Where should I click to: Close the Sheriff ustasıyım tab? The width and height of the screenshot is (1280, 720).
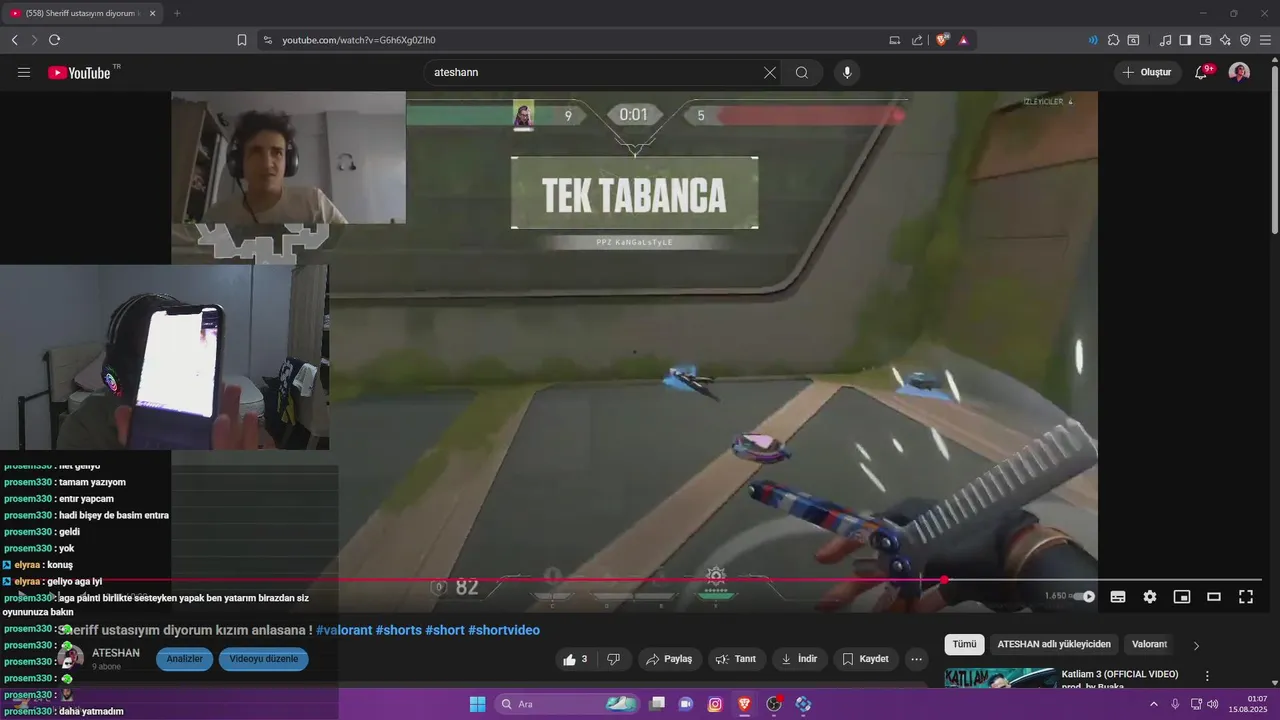(152, 13)
